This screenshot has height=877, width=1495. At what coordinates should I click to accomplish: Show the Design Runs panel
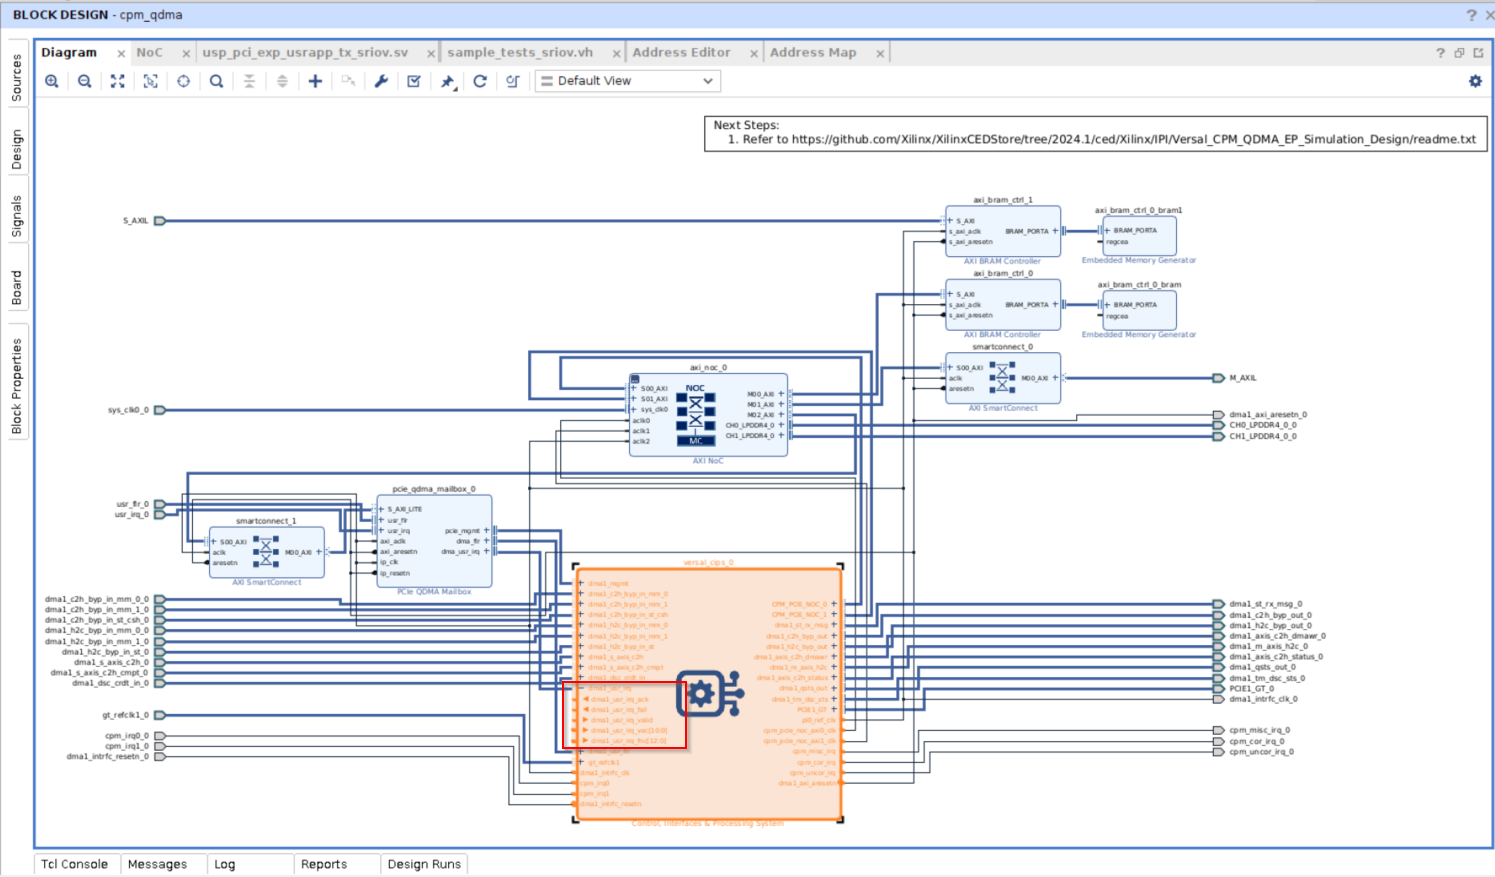click(424, 864)
